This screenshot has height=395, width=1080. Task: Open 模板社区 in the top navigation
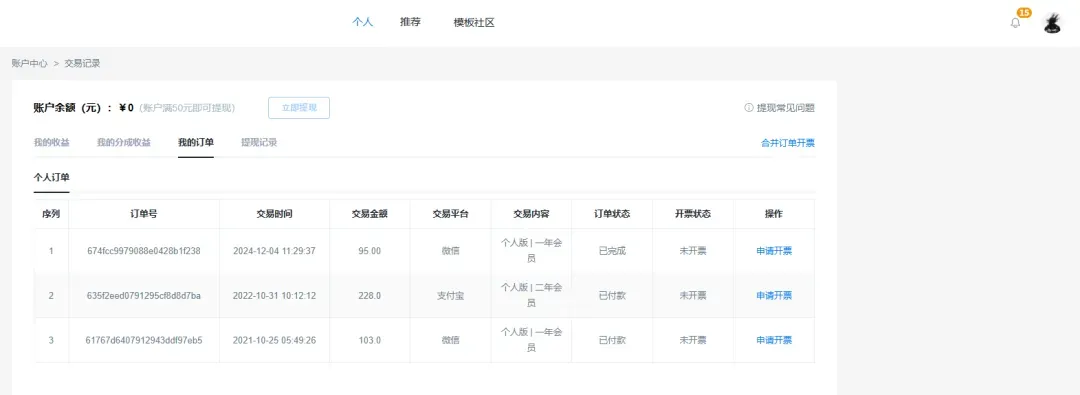[474, 22]
